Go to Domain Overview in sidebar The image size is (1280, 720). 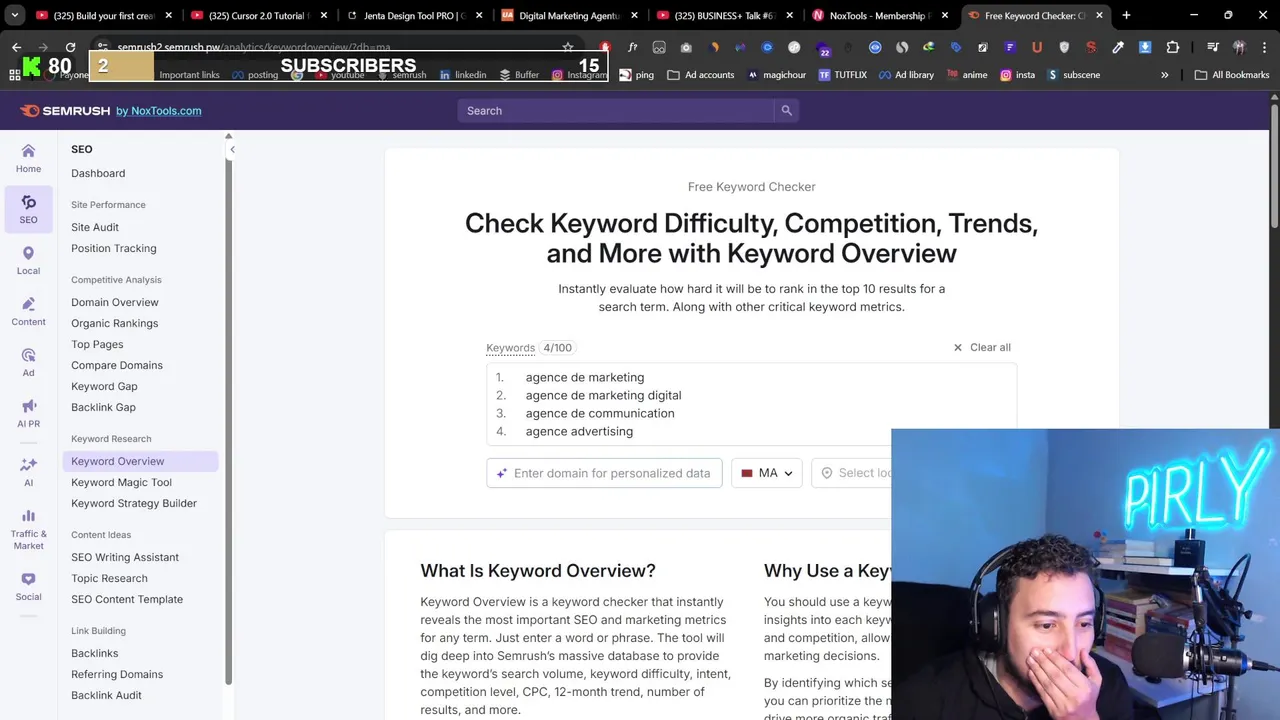(115, 302)
